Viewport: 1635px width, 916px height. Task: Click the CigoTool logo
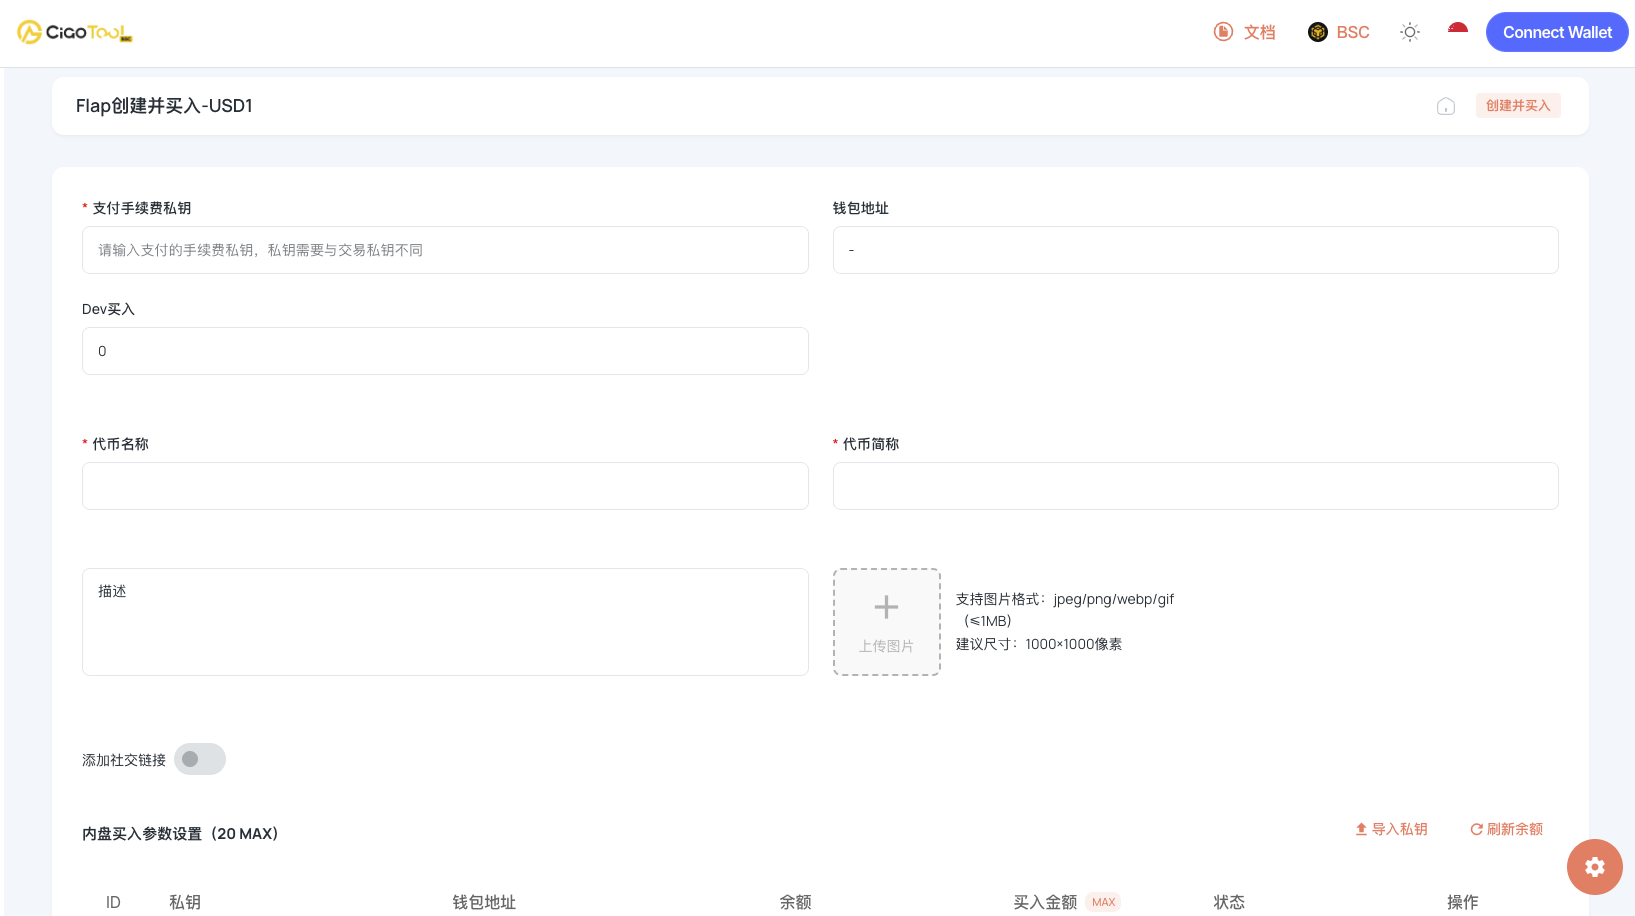(74, 31)
